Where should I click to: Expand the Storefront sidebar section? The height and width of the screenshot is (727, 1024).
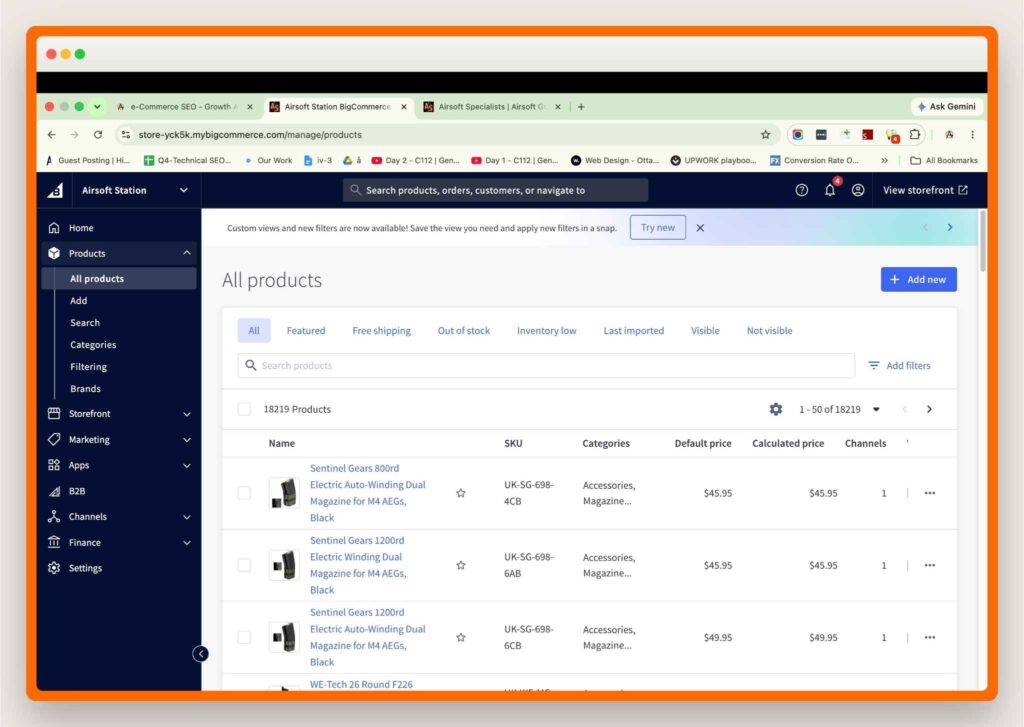[x=187, y=414]
